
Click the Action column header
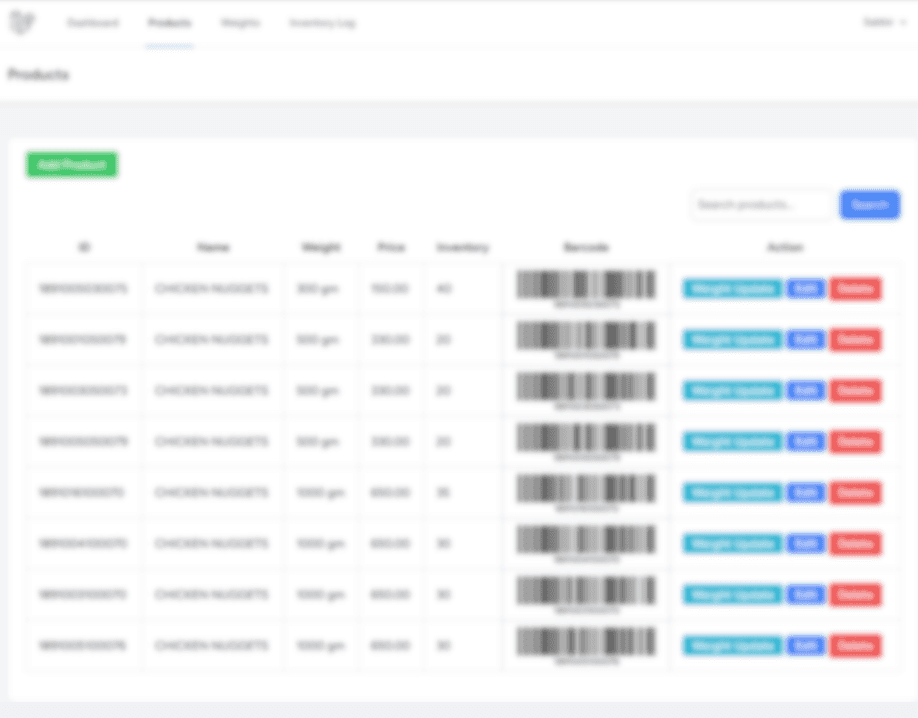(785, 247)
